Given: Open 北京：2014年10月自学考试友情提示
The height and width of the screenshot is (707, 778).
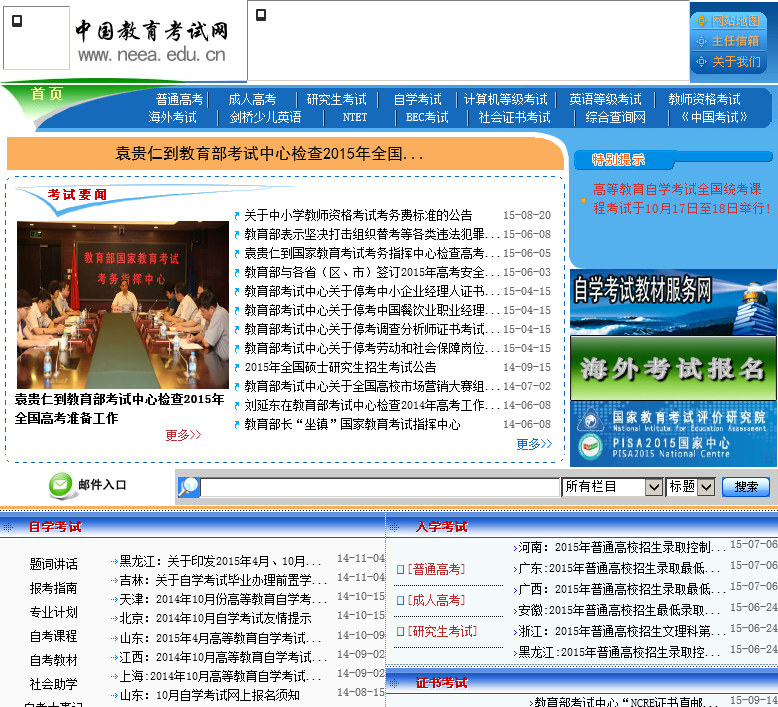Looking at the screenshot, I should pyautogui.click(x=215, y=619).
